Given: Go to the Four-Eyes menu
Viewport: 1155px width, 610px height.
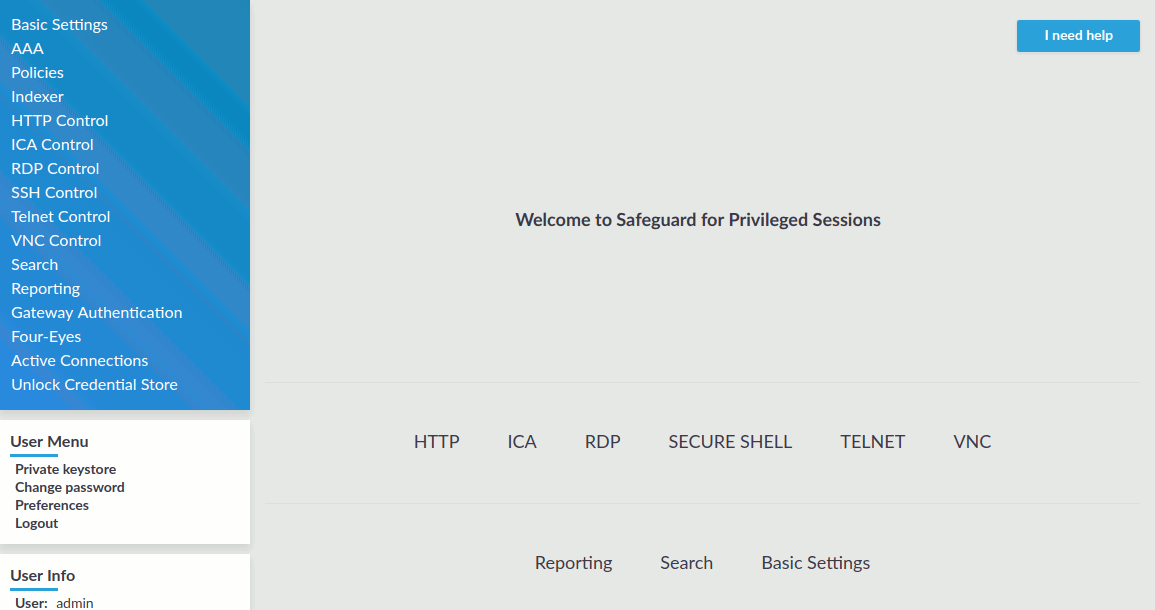Looking at the screenshot, I should 46,337.
